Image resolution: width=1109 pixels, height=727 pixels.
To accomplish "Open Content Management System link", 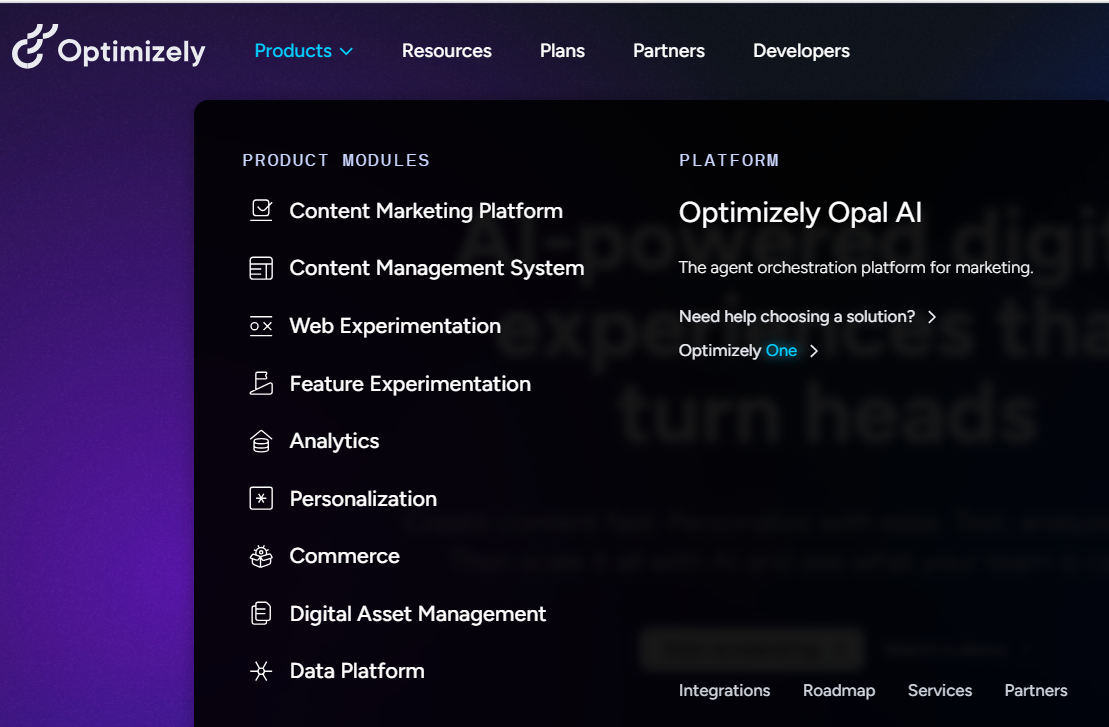I will [x=436, y=268].
